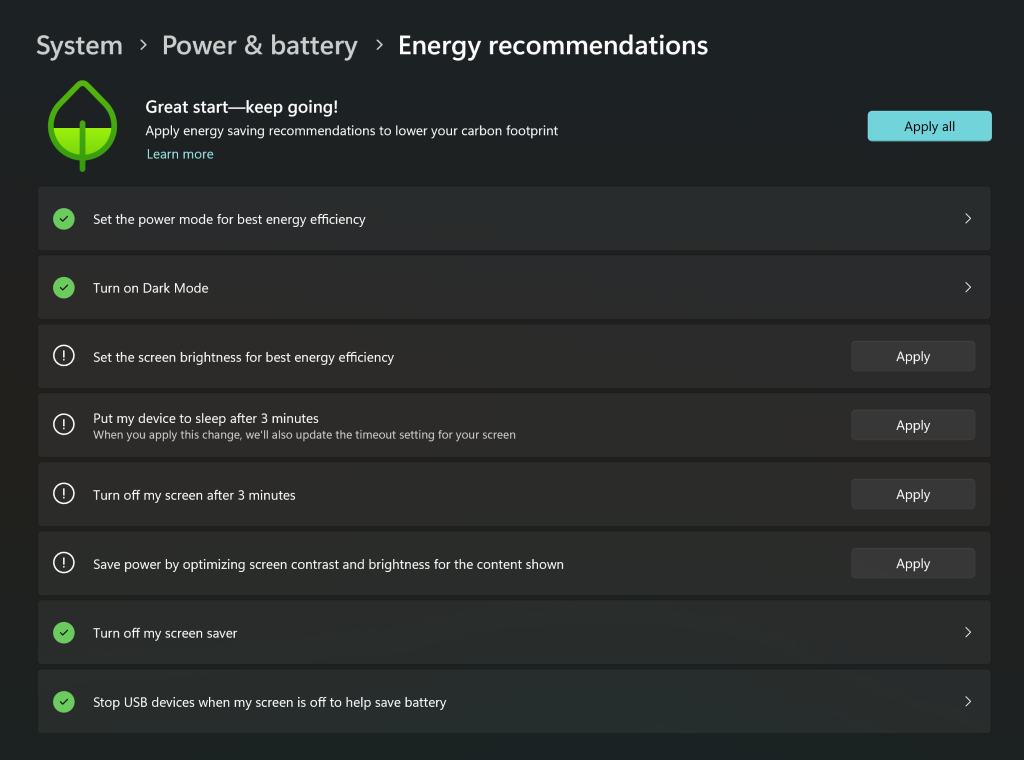The width and height of the screenshot is (1024, 760).
Task: Apply screen contrast optimization recommendation
Action: [913, 563]
